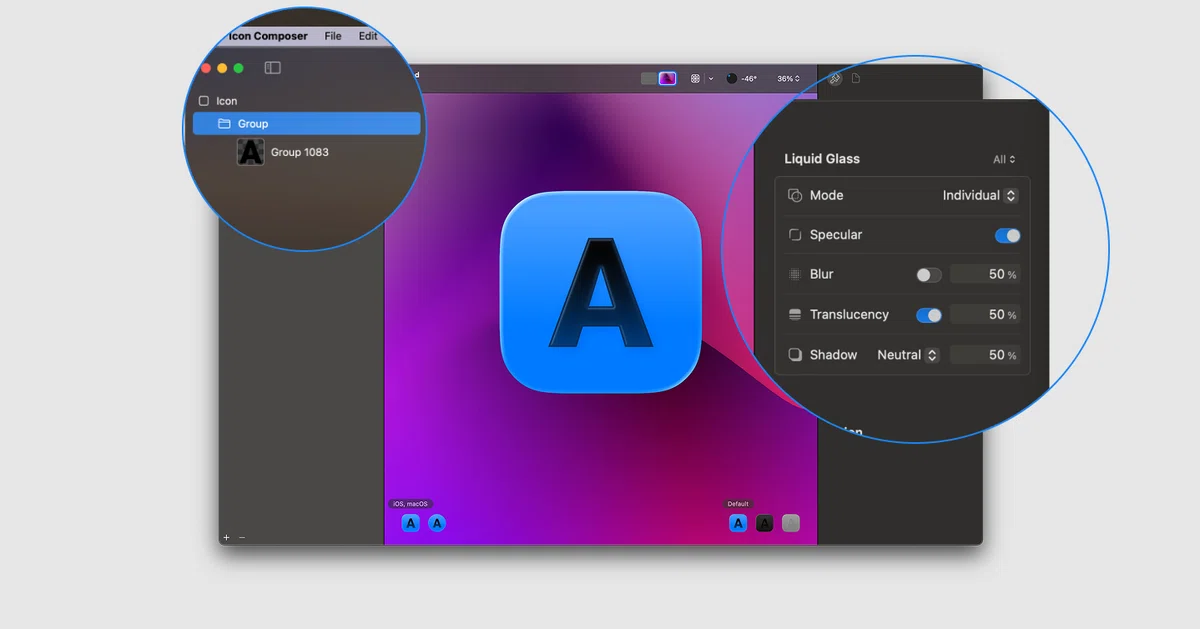The height and width of the screenshot is (629, 1200).
Task: Select the circular platform preview icon
Action: (x=437, y=523)
